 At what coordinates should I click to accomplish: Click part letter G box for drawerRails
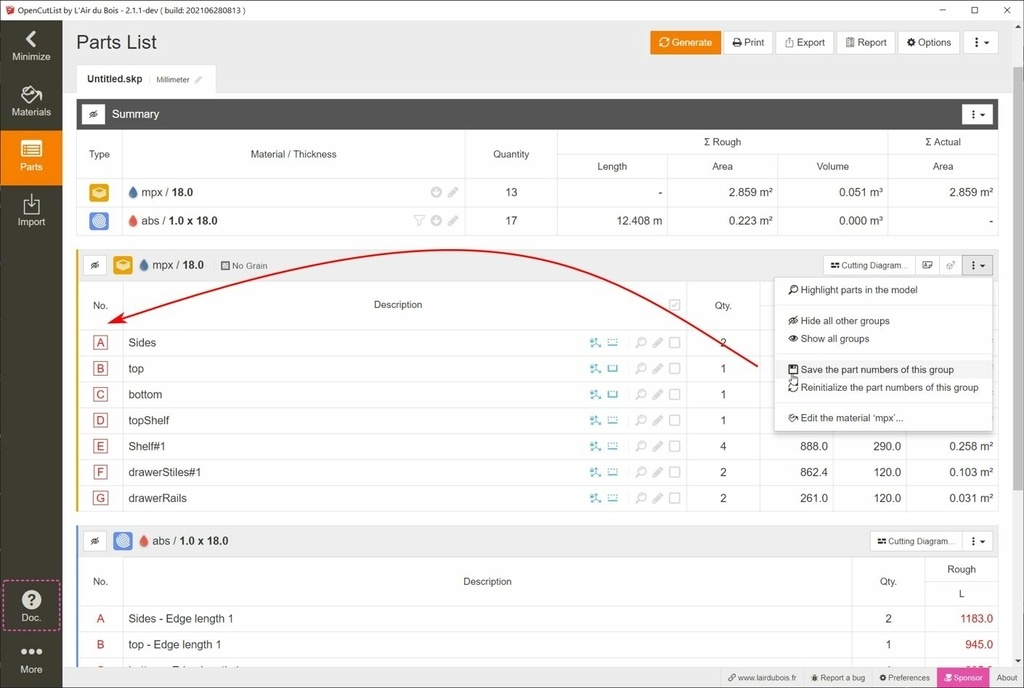tap(100, 498)
